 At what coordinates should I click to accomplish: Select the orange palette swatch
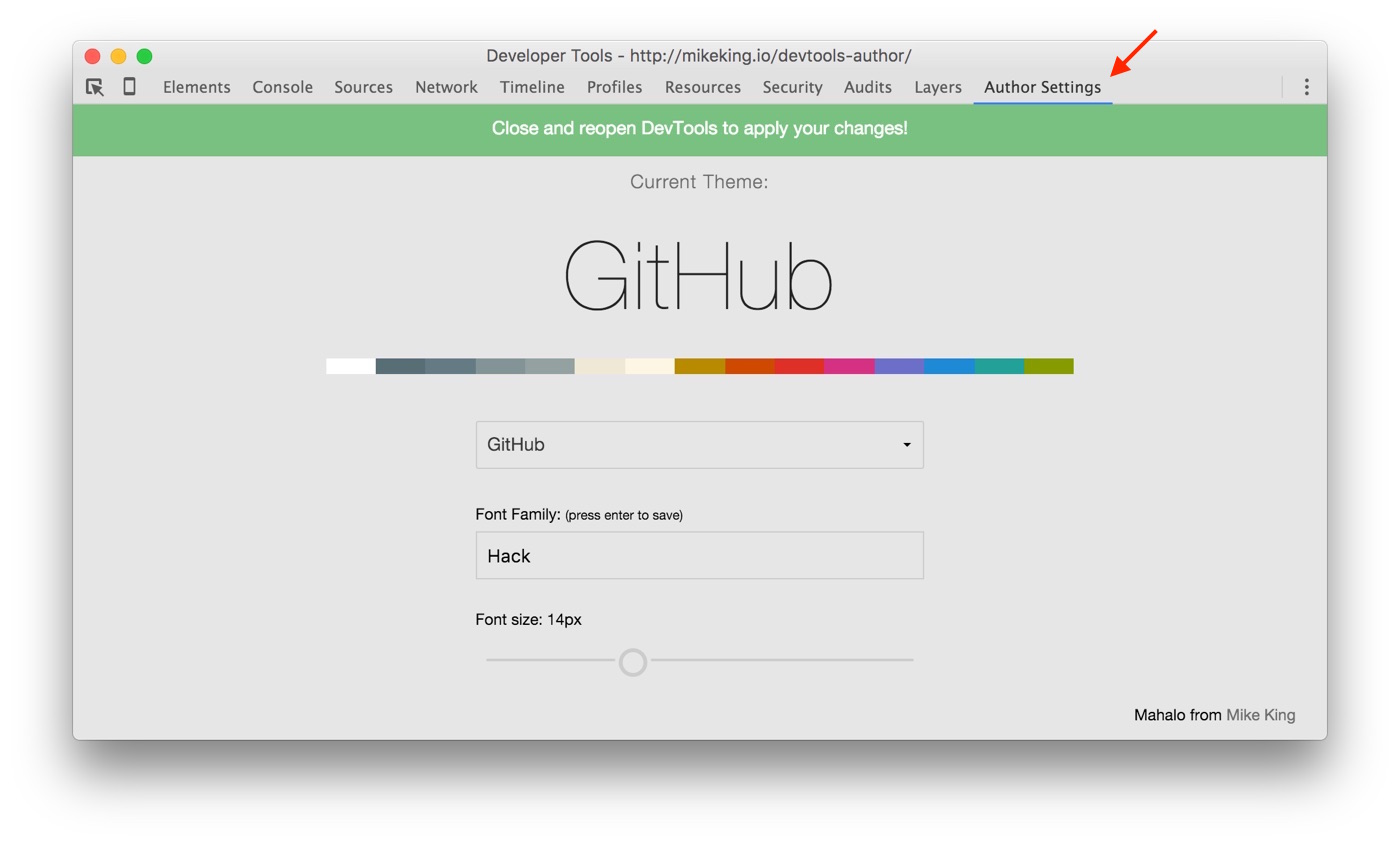[750, 366]
